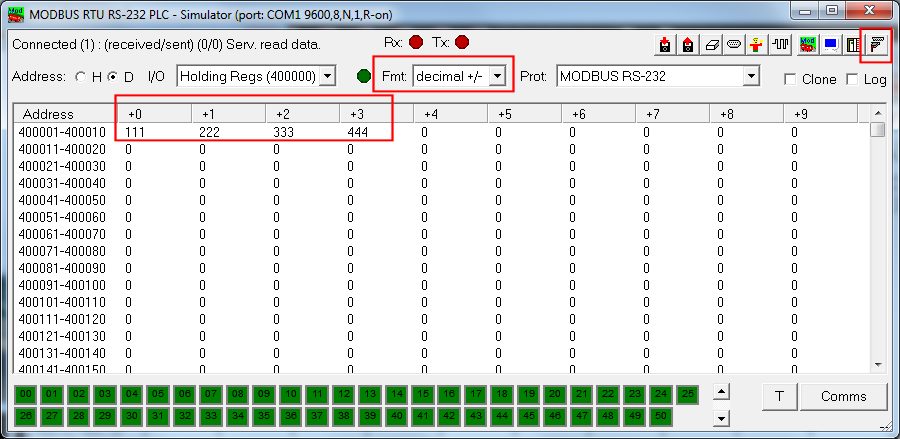
Task: Click the Comms button
Action: pos(844,397)
